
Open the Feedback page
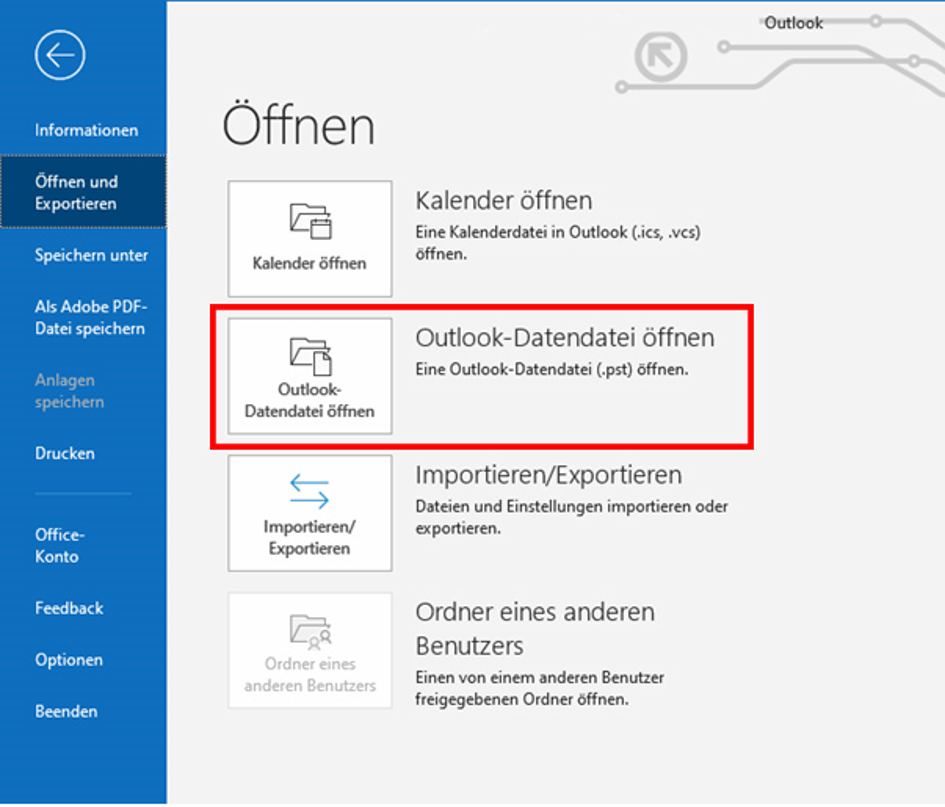(x=69, y=608)
